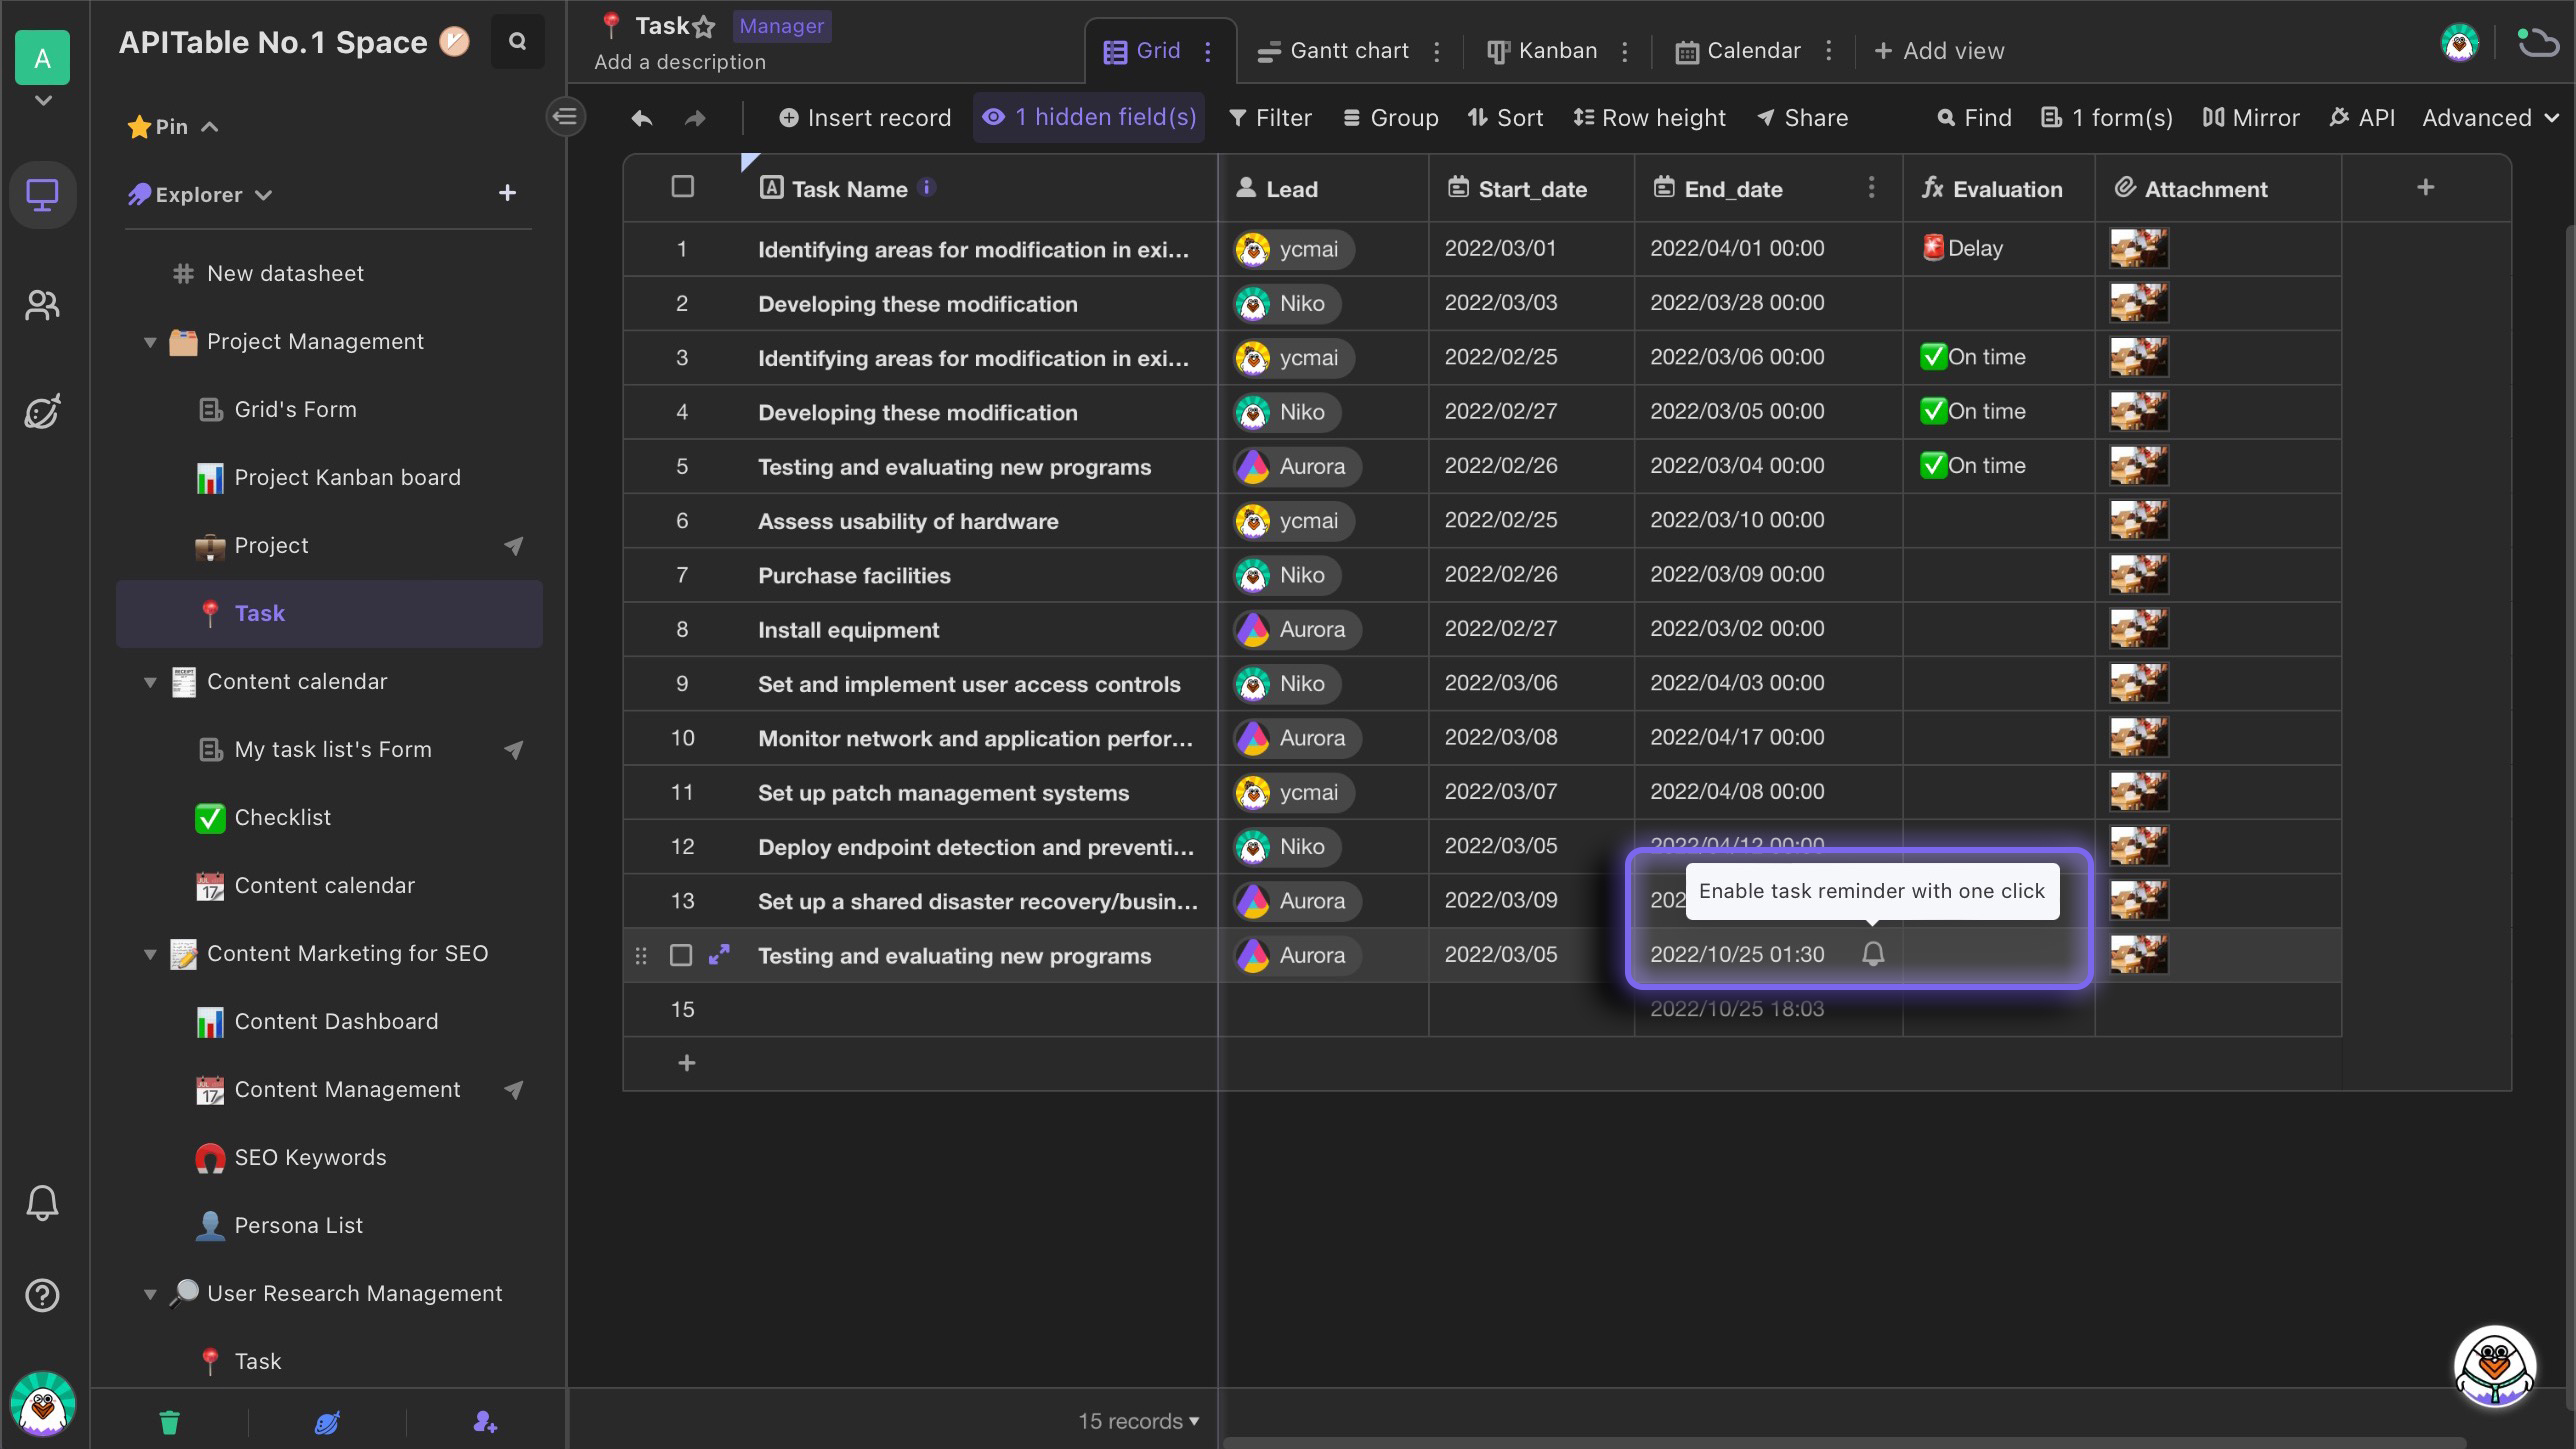Open the 1 form(s) list
Viewport: 2576px width, 1449px height.
[x=2107, y=118]
